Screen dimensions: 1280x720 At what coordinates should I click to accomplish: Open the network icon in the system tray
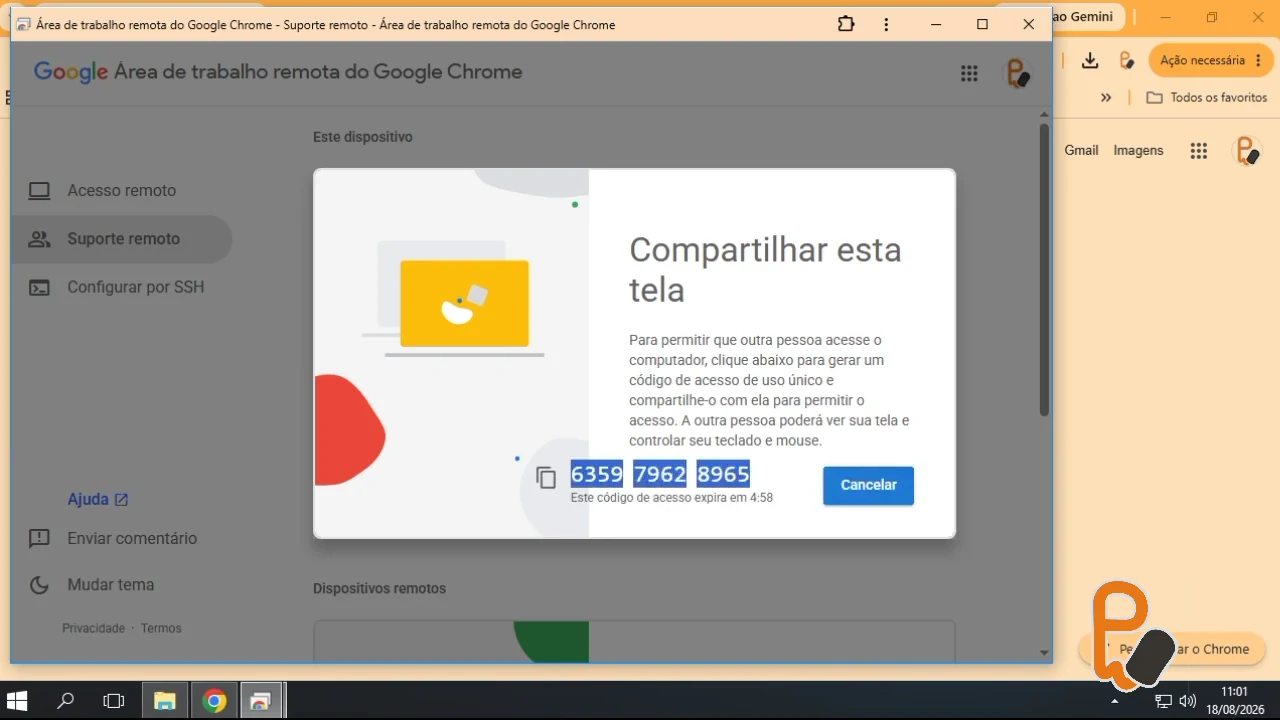tap(1163, 701)
